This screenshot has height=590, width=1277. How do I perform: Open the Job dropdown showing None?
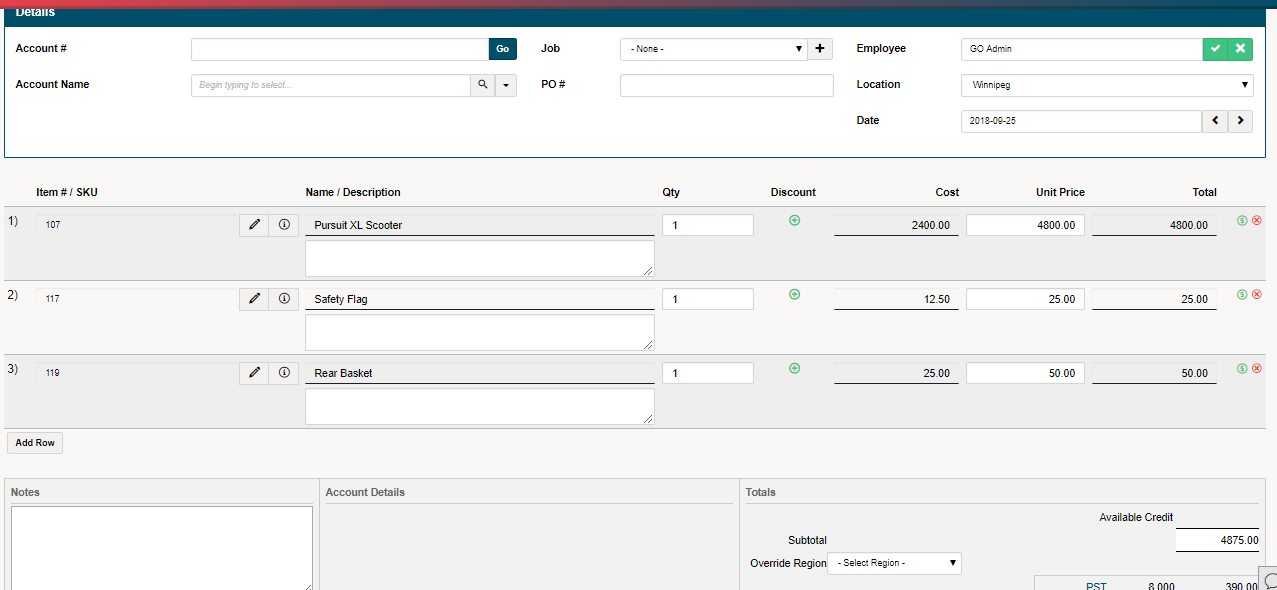712,48
